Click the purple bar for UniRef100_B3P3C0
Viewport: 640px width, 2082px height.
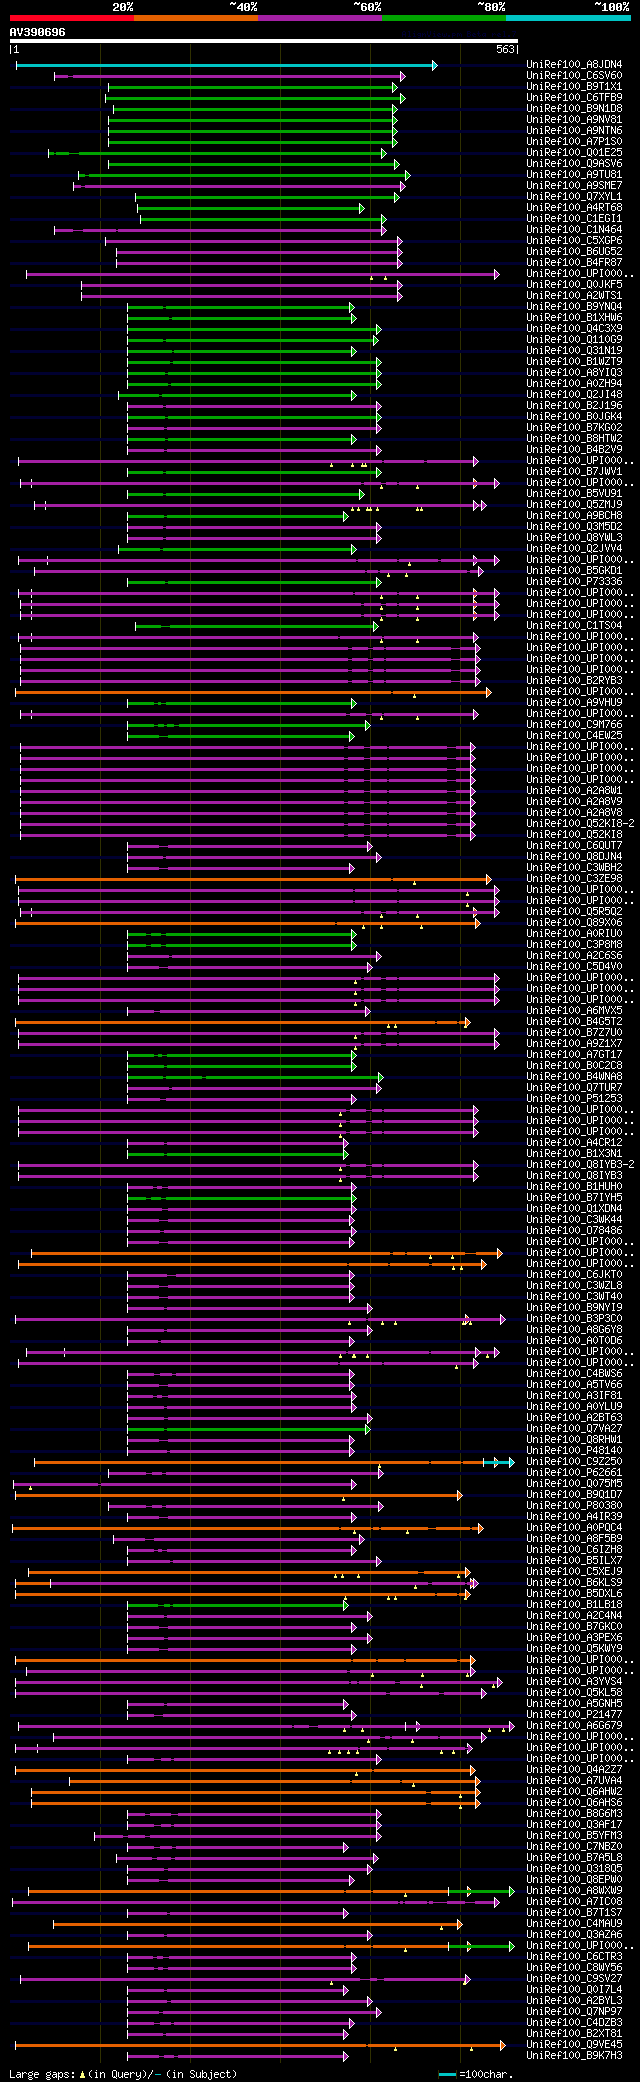tap(259, 1319)
